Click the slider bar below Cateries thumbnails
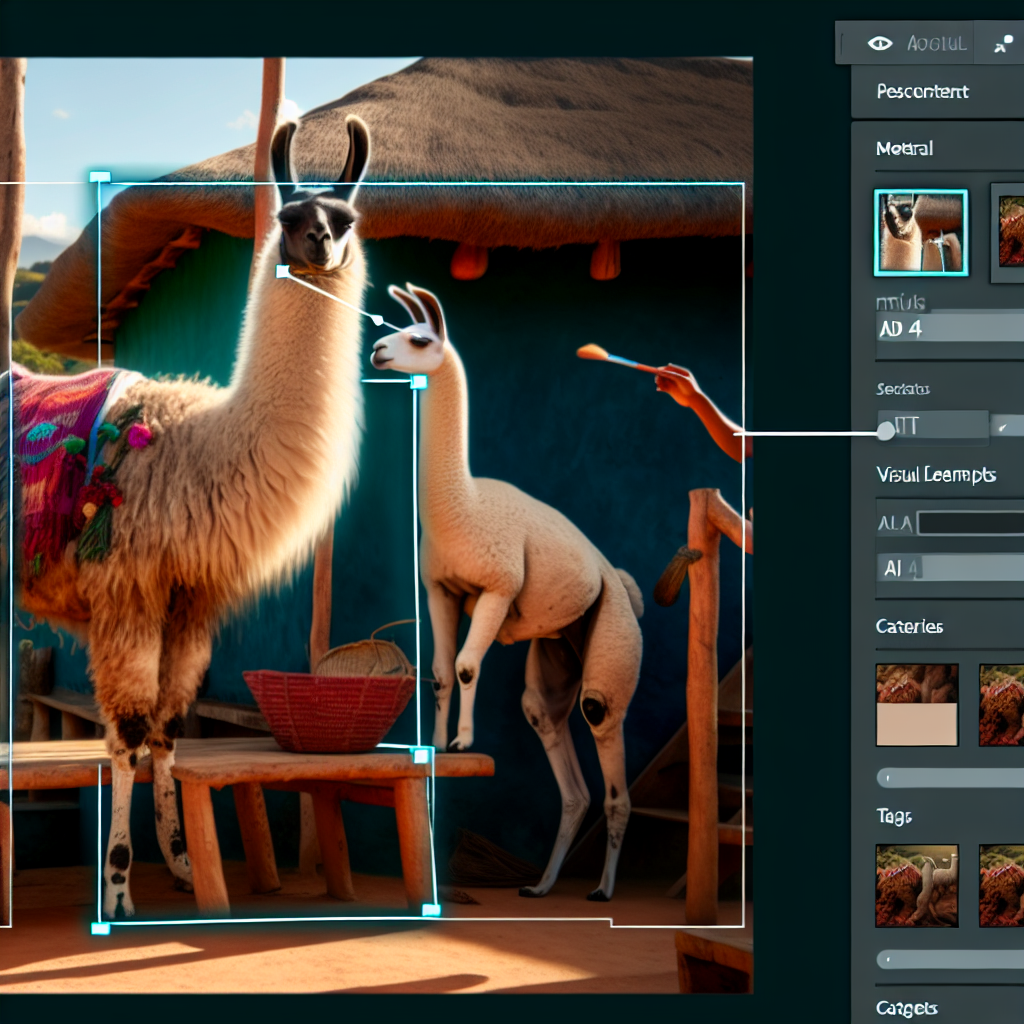The height and width of the screenshot is (1024, 1024). click(x=950, y=778)
